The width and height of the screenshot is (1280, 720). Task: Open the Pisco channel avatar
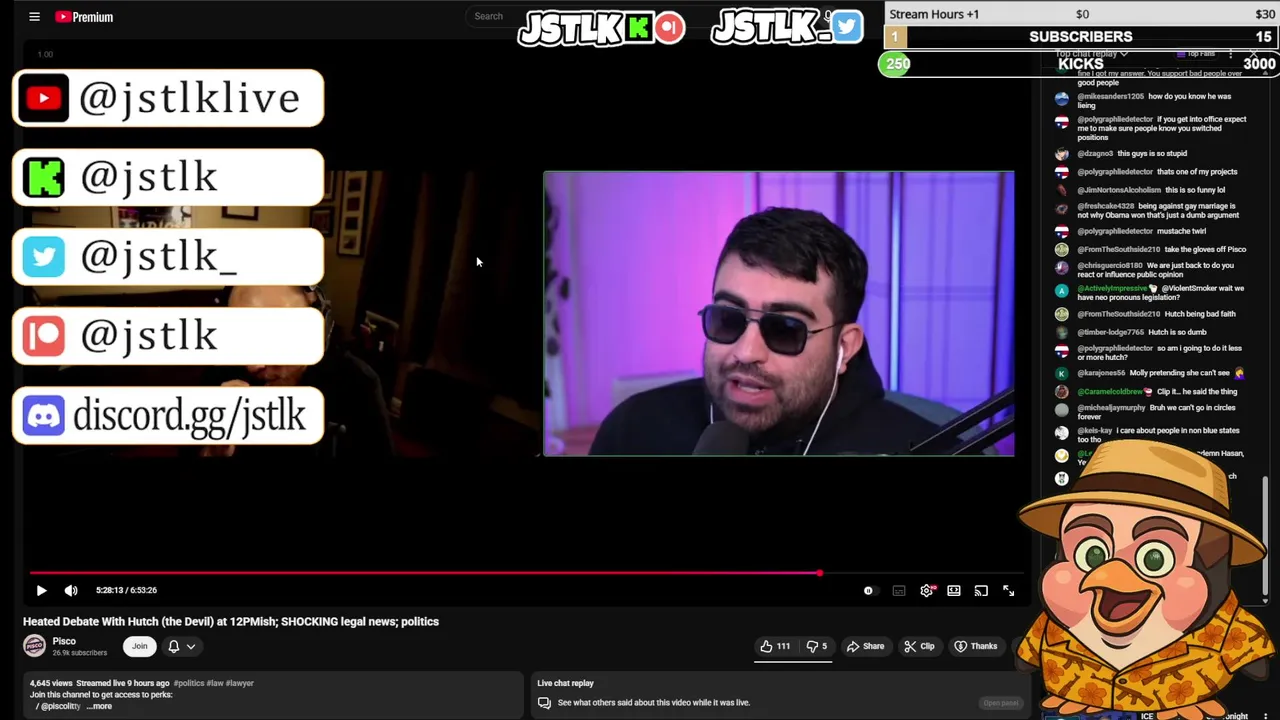click(x=35, y=646)
